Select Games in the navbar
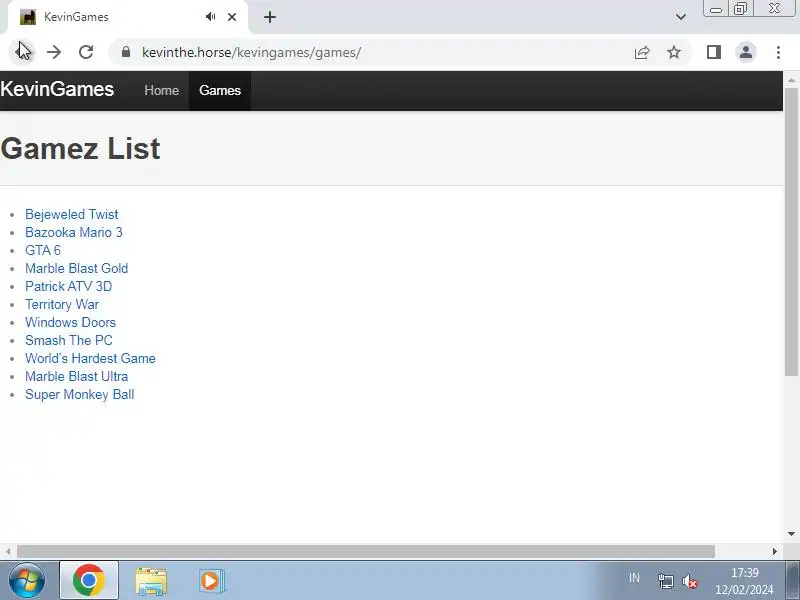Viewport: 800px width, 600px height. 220,90
